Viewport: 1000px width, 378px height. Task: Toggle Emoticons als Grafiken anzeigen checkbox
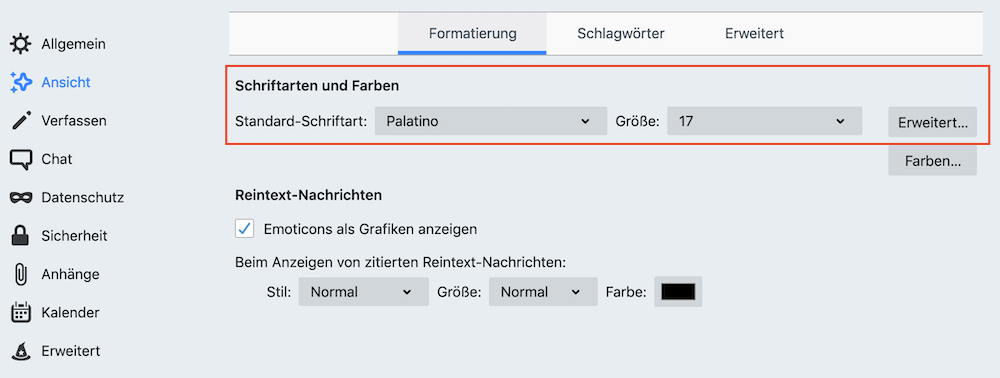[245, 229]
